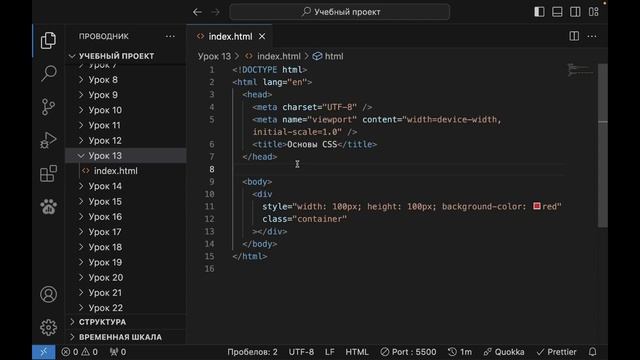Open the Search view in activity bar

(x=48, y=73)
